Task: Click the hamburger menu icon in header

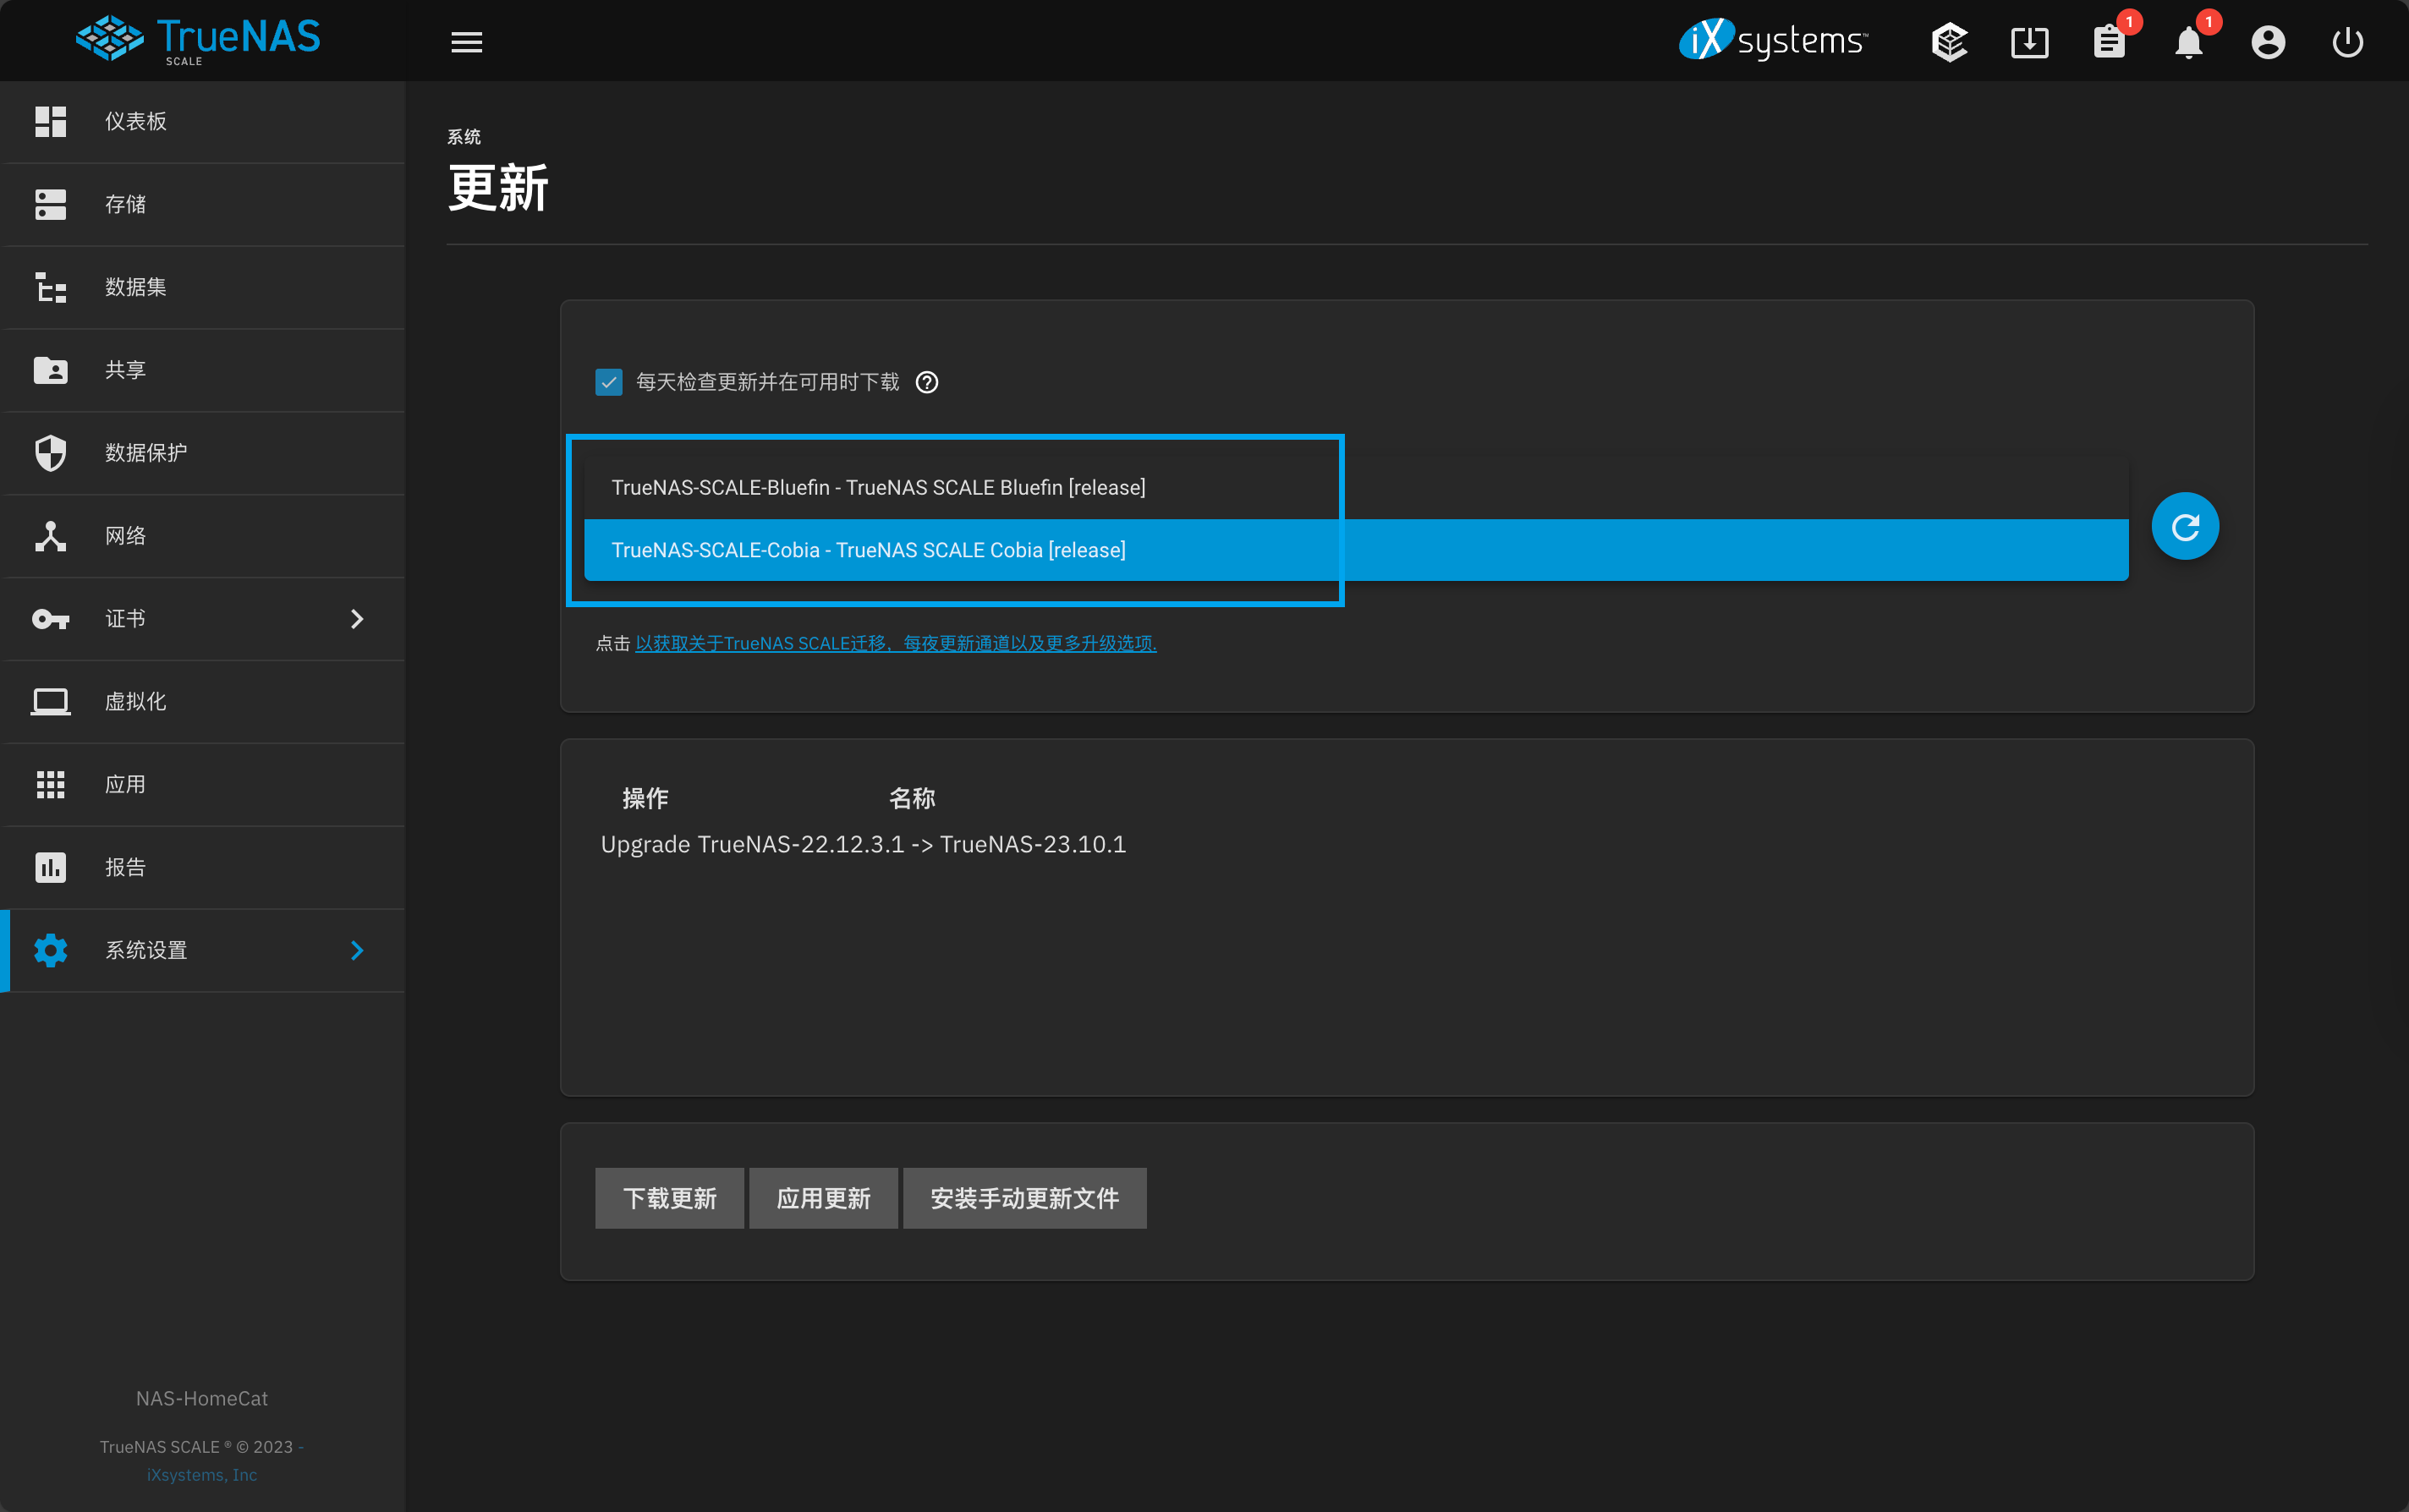Action: [x=466, y=42]
